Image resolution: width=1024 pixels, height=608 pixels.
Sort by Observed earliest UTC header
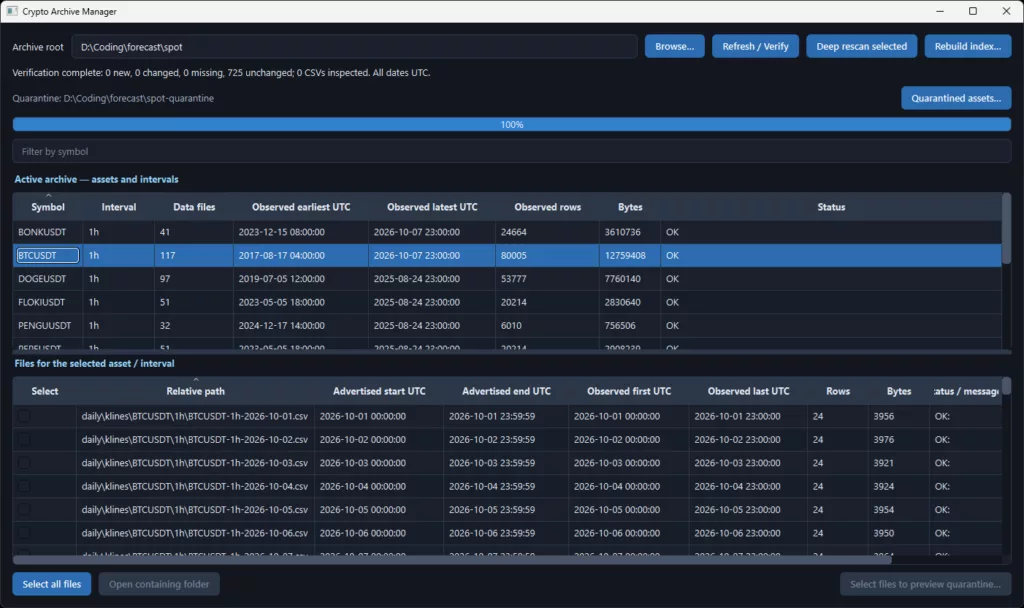(x=301, y=207)
